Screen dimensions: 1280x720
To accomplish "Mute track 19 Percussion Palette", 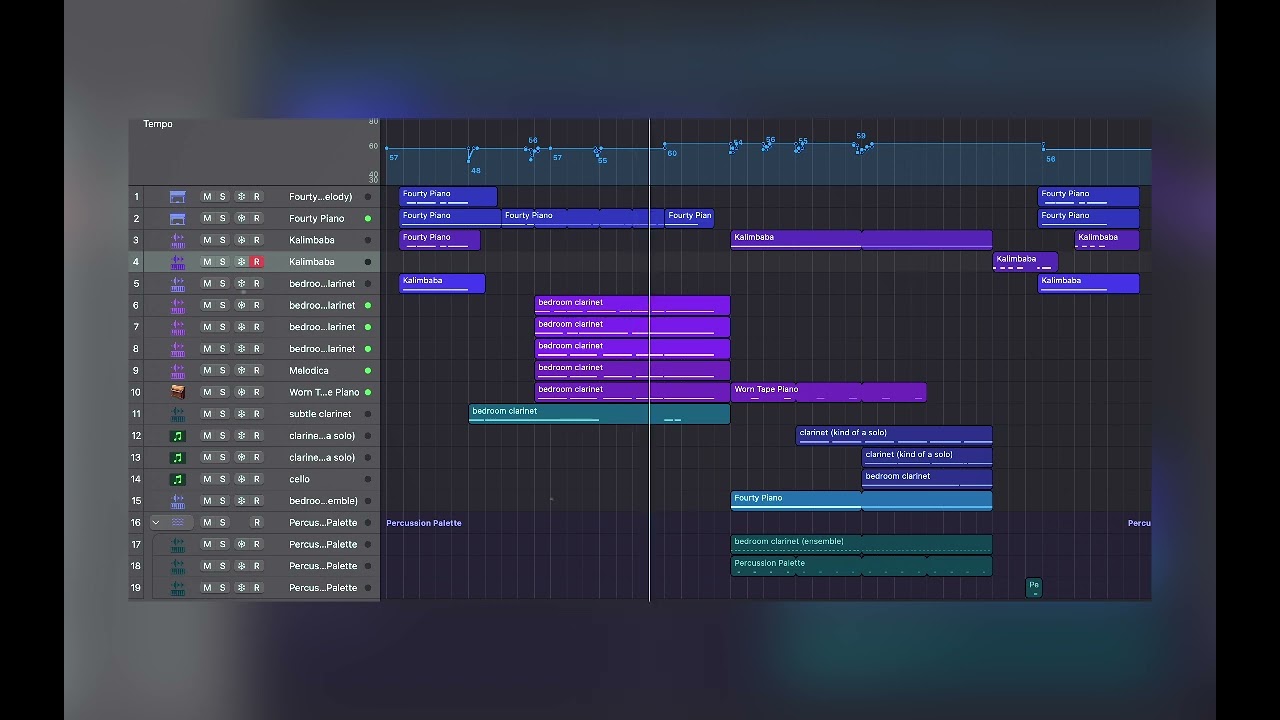I will pos(207,588).
